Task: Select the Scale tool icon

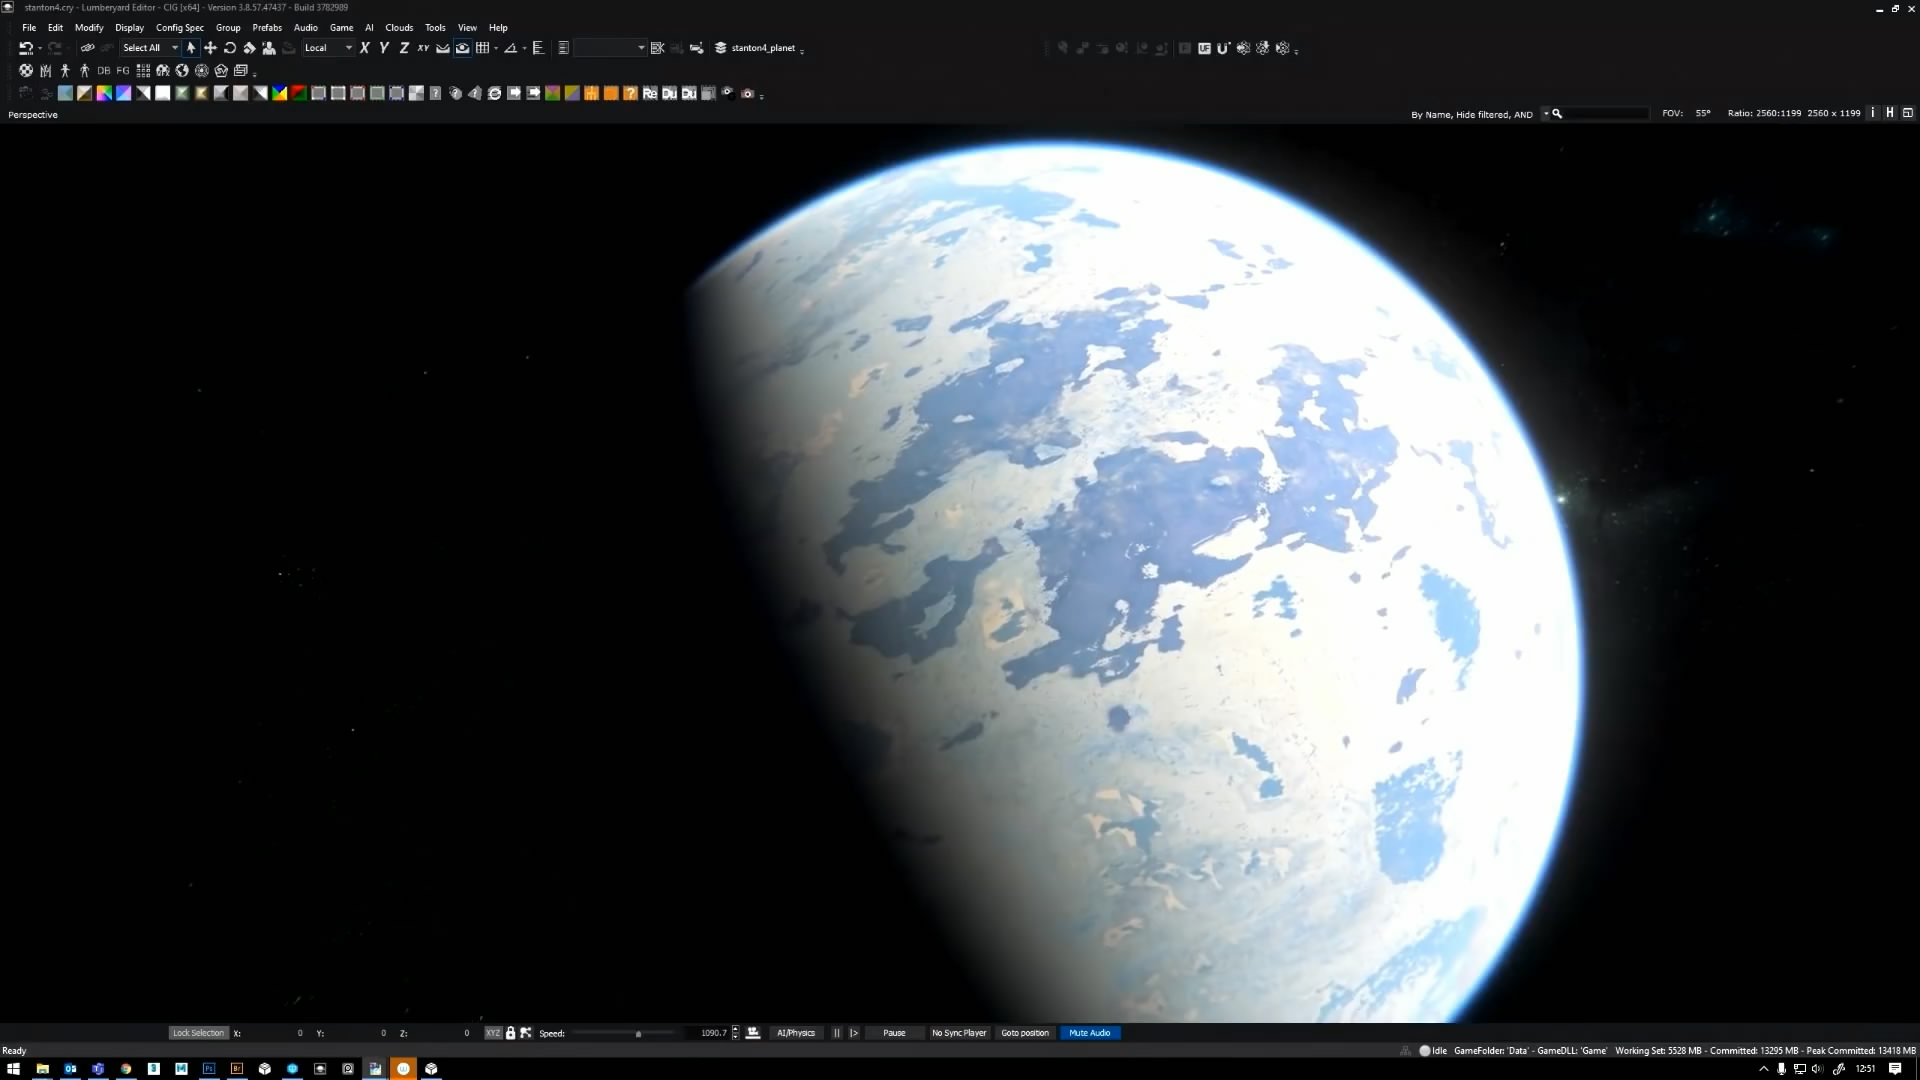Action: pos(249,48)
